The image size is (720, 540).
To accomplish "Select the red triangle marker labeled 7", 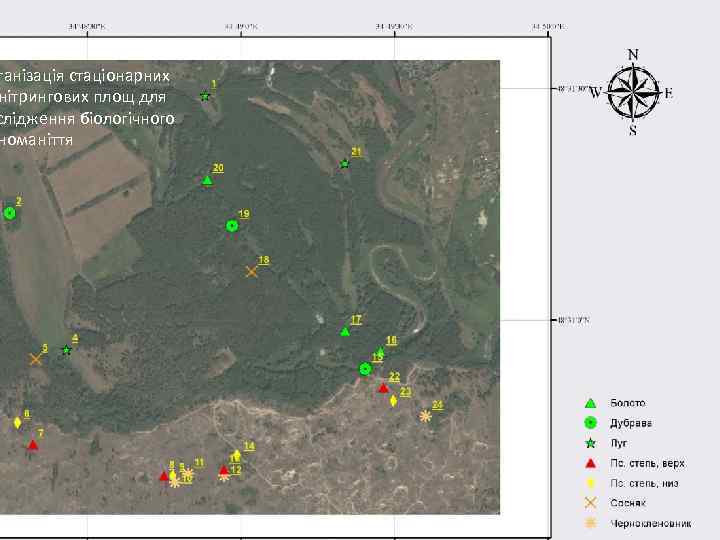I will click(x=33, y=445).
